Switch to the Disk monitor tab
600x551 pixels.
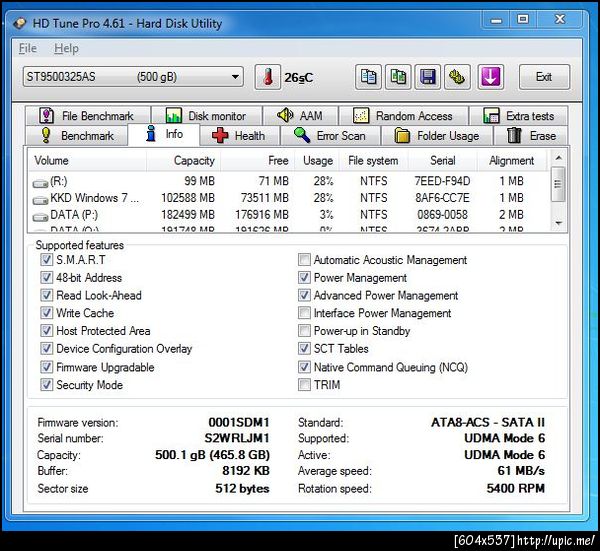coord(207,116)
